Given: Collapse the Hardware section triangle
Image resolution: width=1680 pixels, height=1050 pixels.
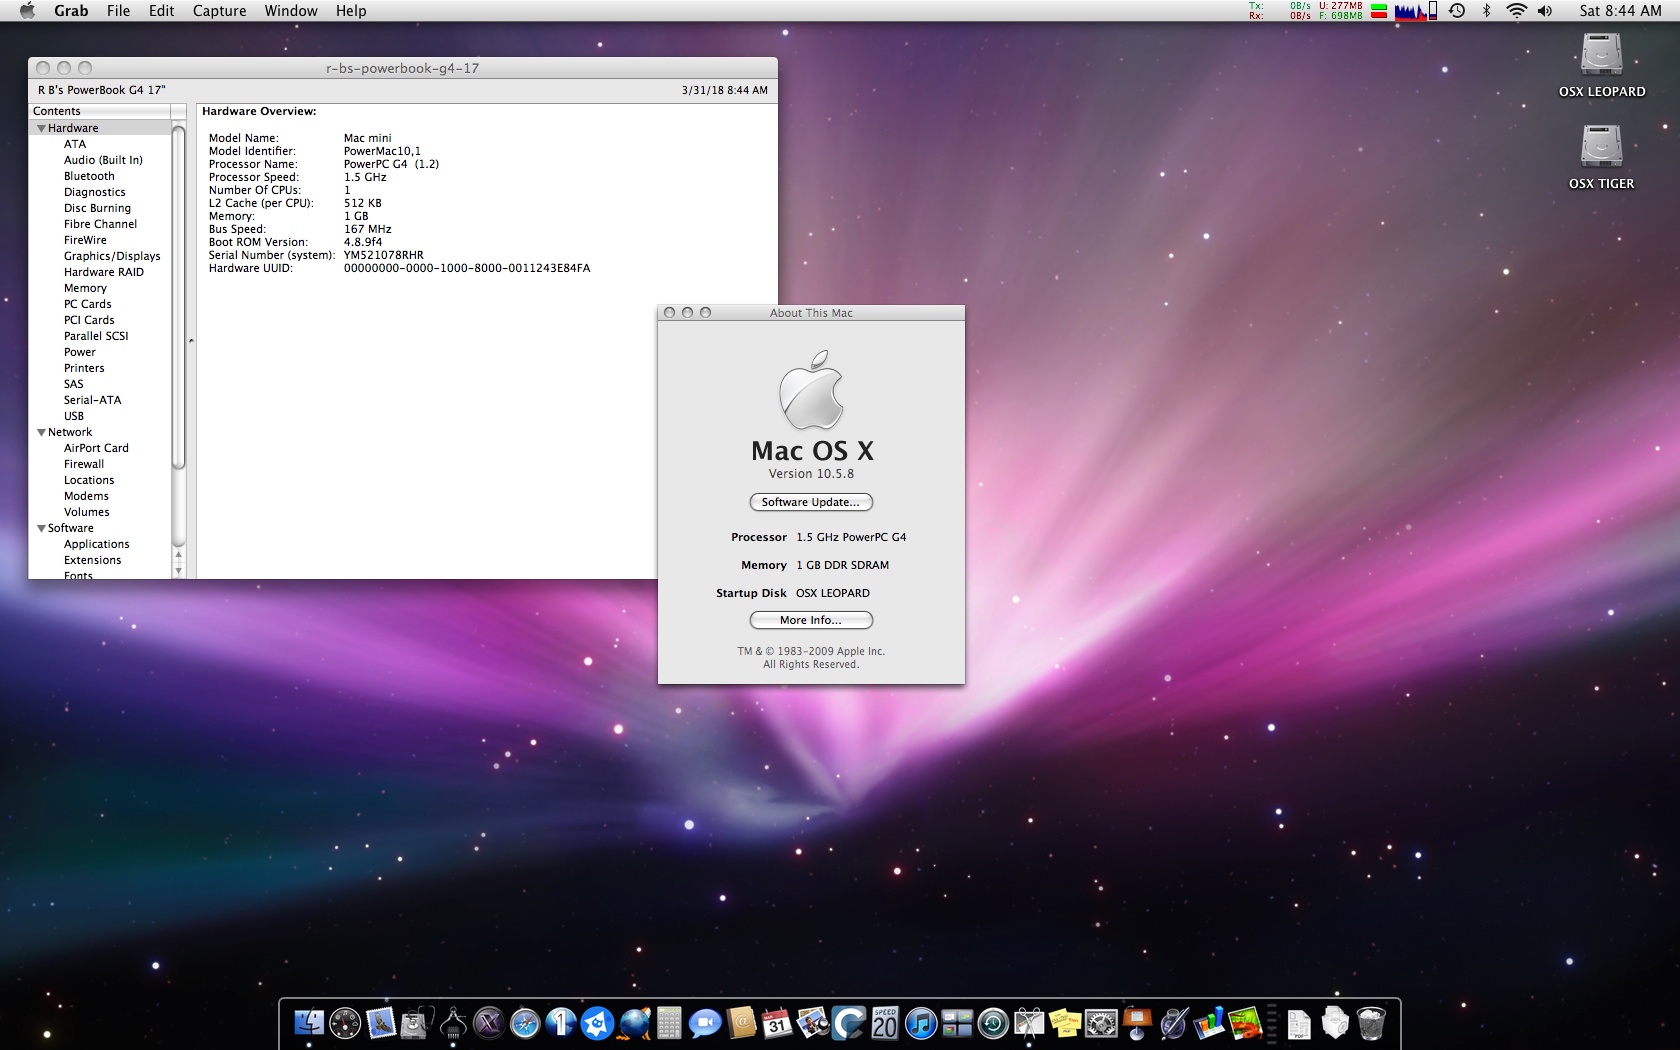Looking at the screenshot, I should point(41,128).
